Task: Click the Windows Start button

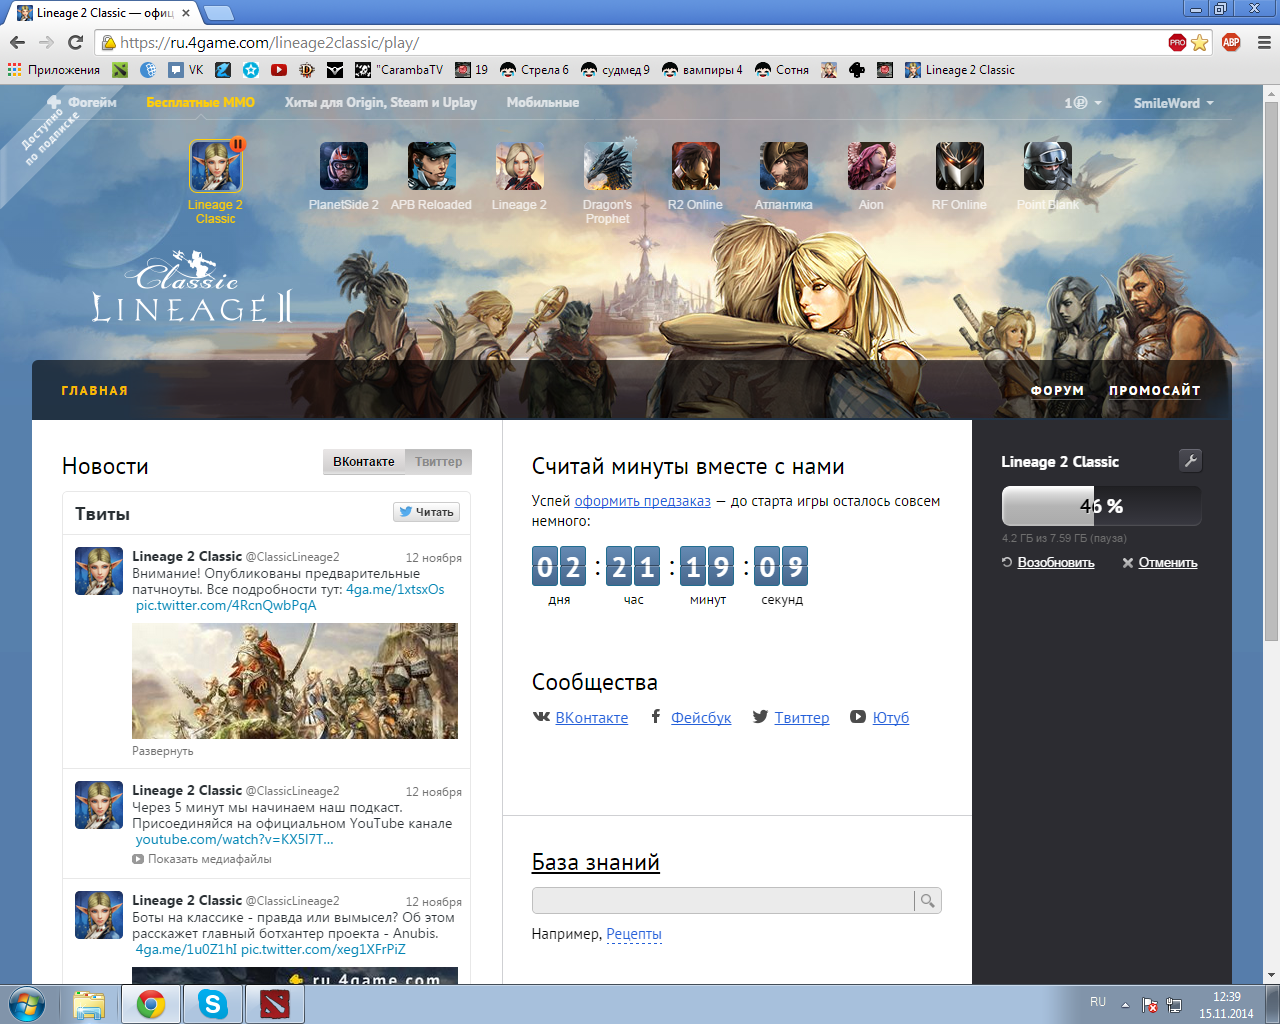Action: [x=27, y=1004]
